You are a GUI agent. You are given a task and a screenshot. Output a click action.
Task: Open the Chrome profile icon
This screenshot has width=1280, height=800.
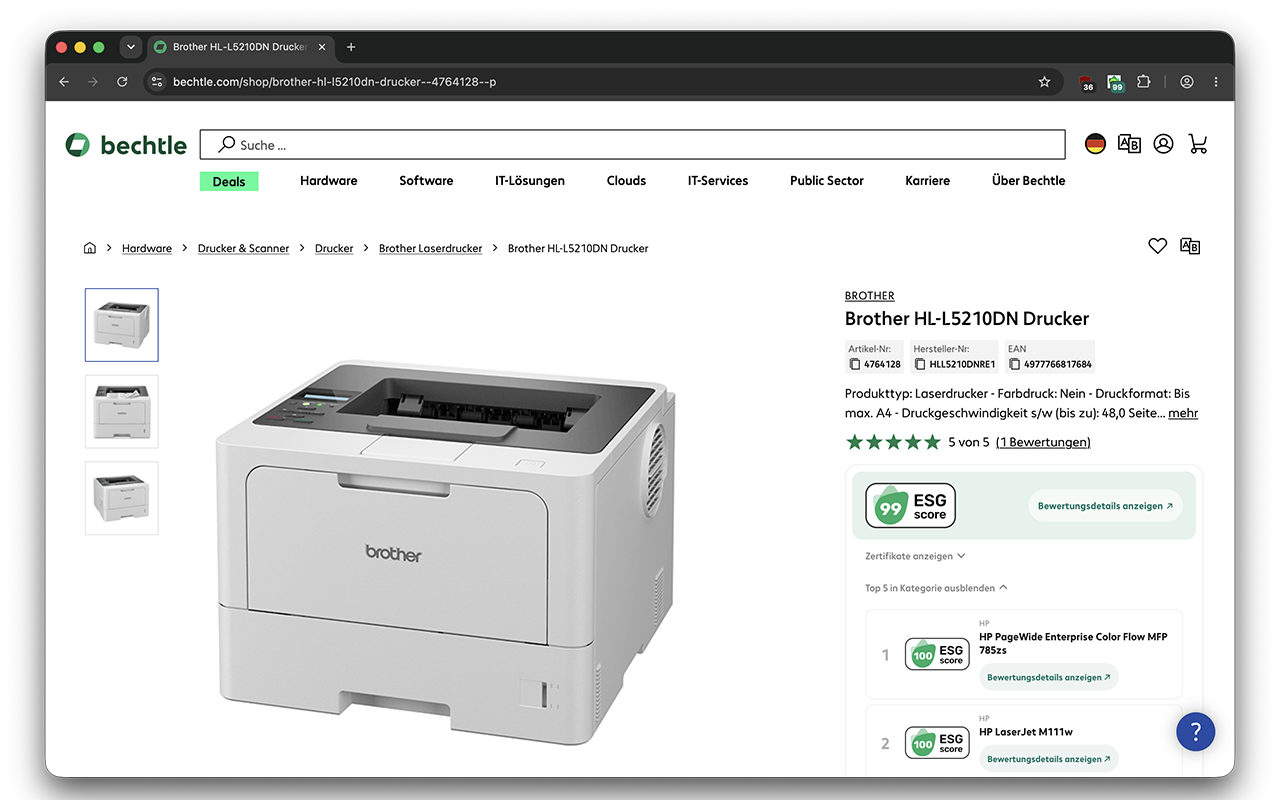click(1187, 82)
